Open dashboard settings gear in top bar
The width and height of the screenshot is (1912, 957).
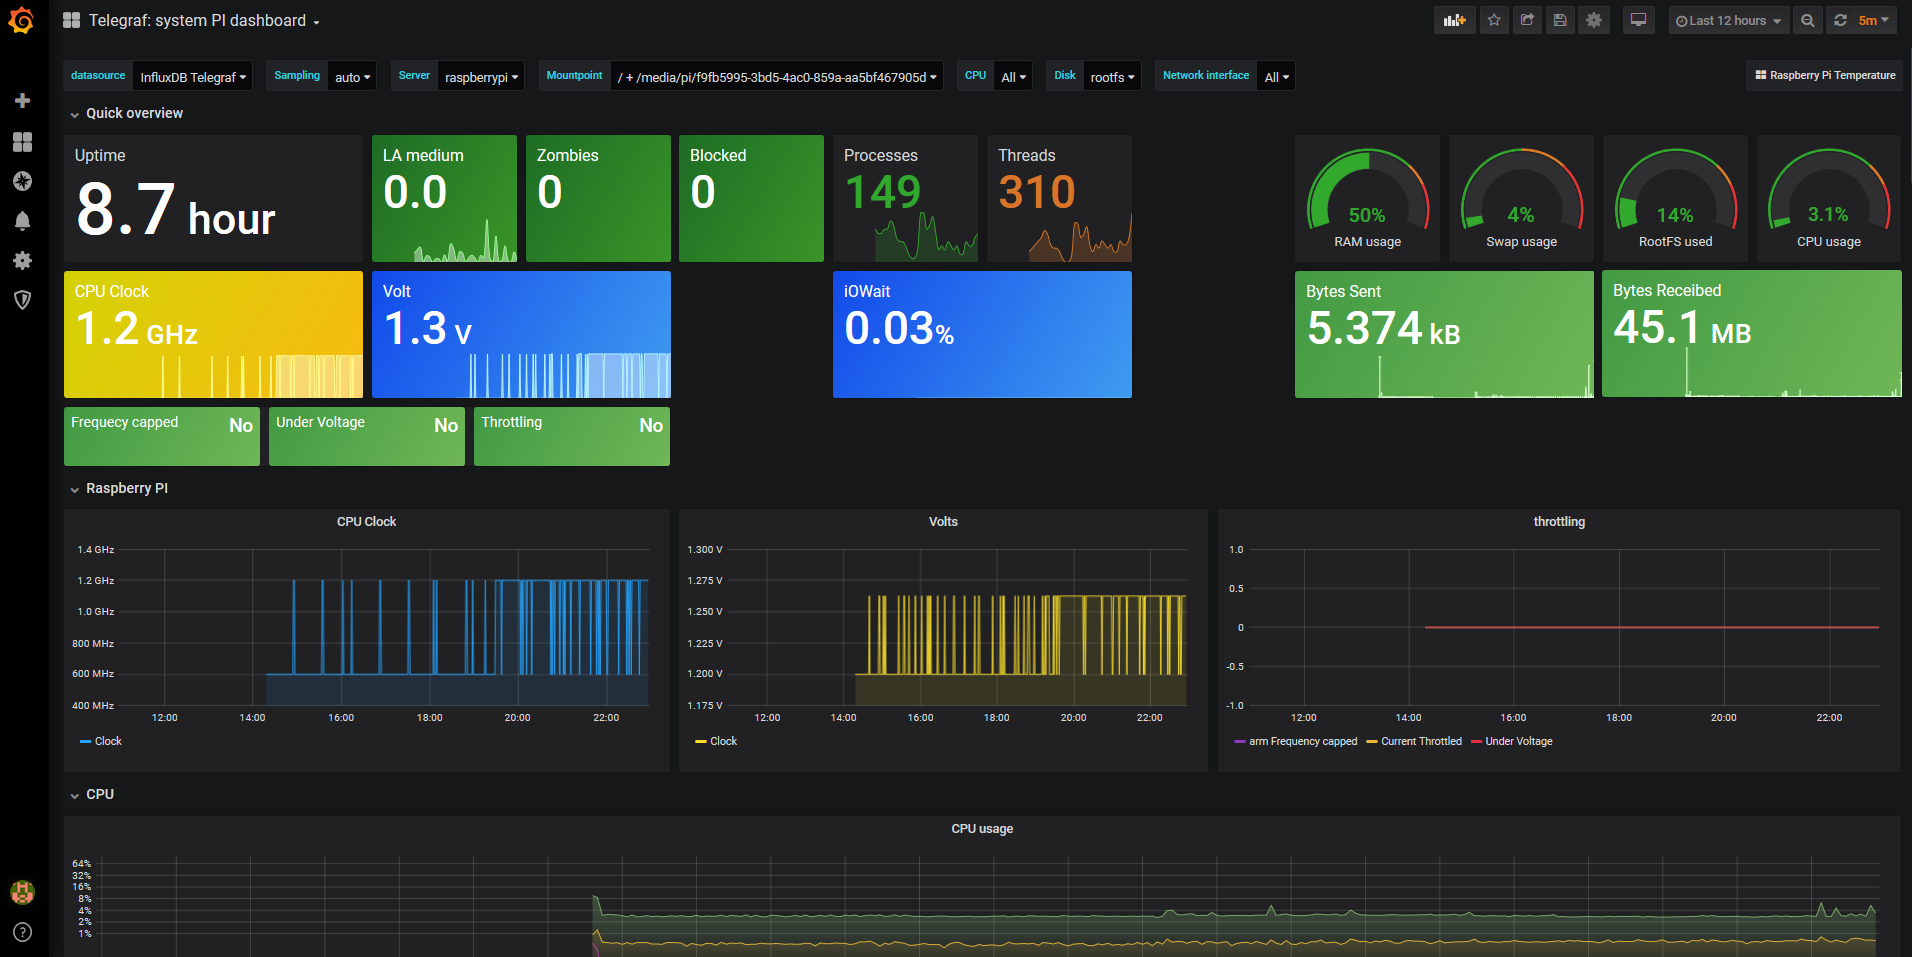point(1594,20)
